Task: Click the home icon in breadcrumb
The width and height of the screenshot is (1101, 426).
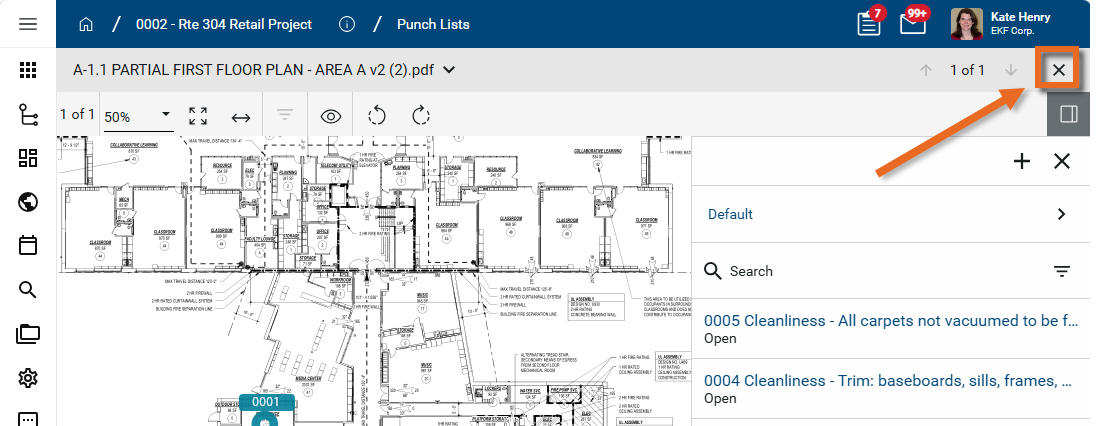Action: [x=87, y=24]
